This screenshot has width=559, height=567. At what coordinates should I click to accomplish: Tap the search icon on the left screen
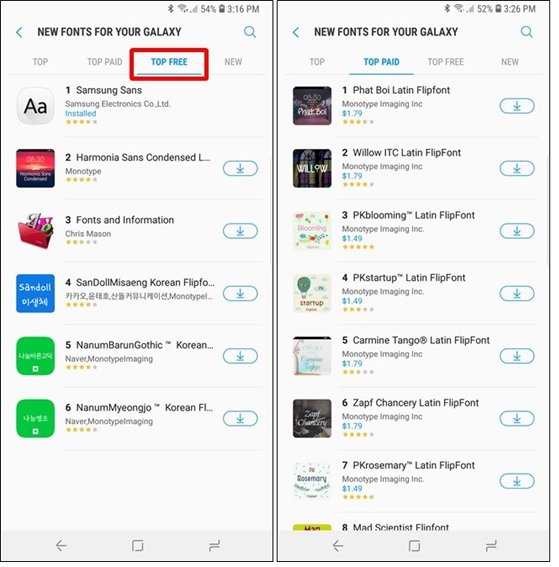click(250, 32)
